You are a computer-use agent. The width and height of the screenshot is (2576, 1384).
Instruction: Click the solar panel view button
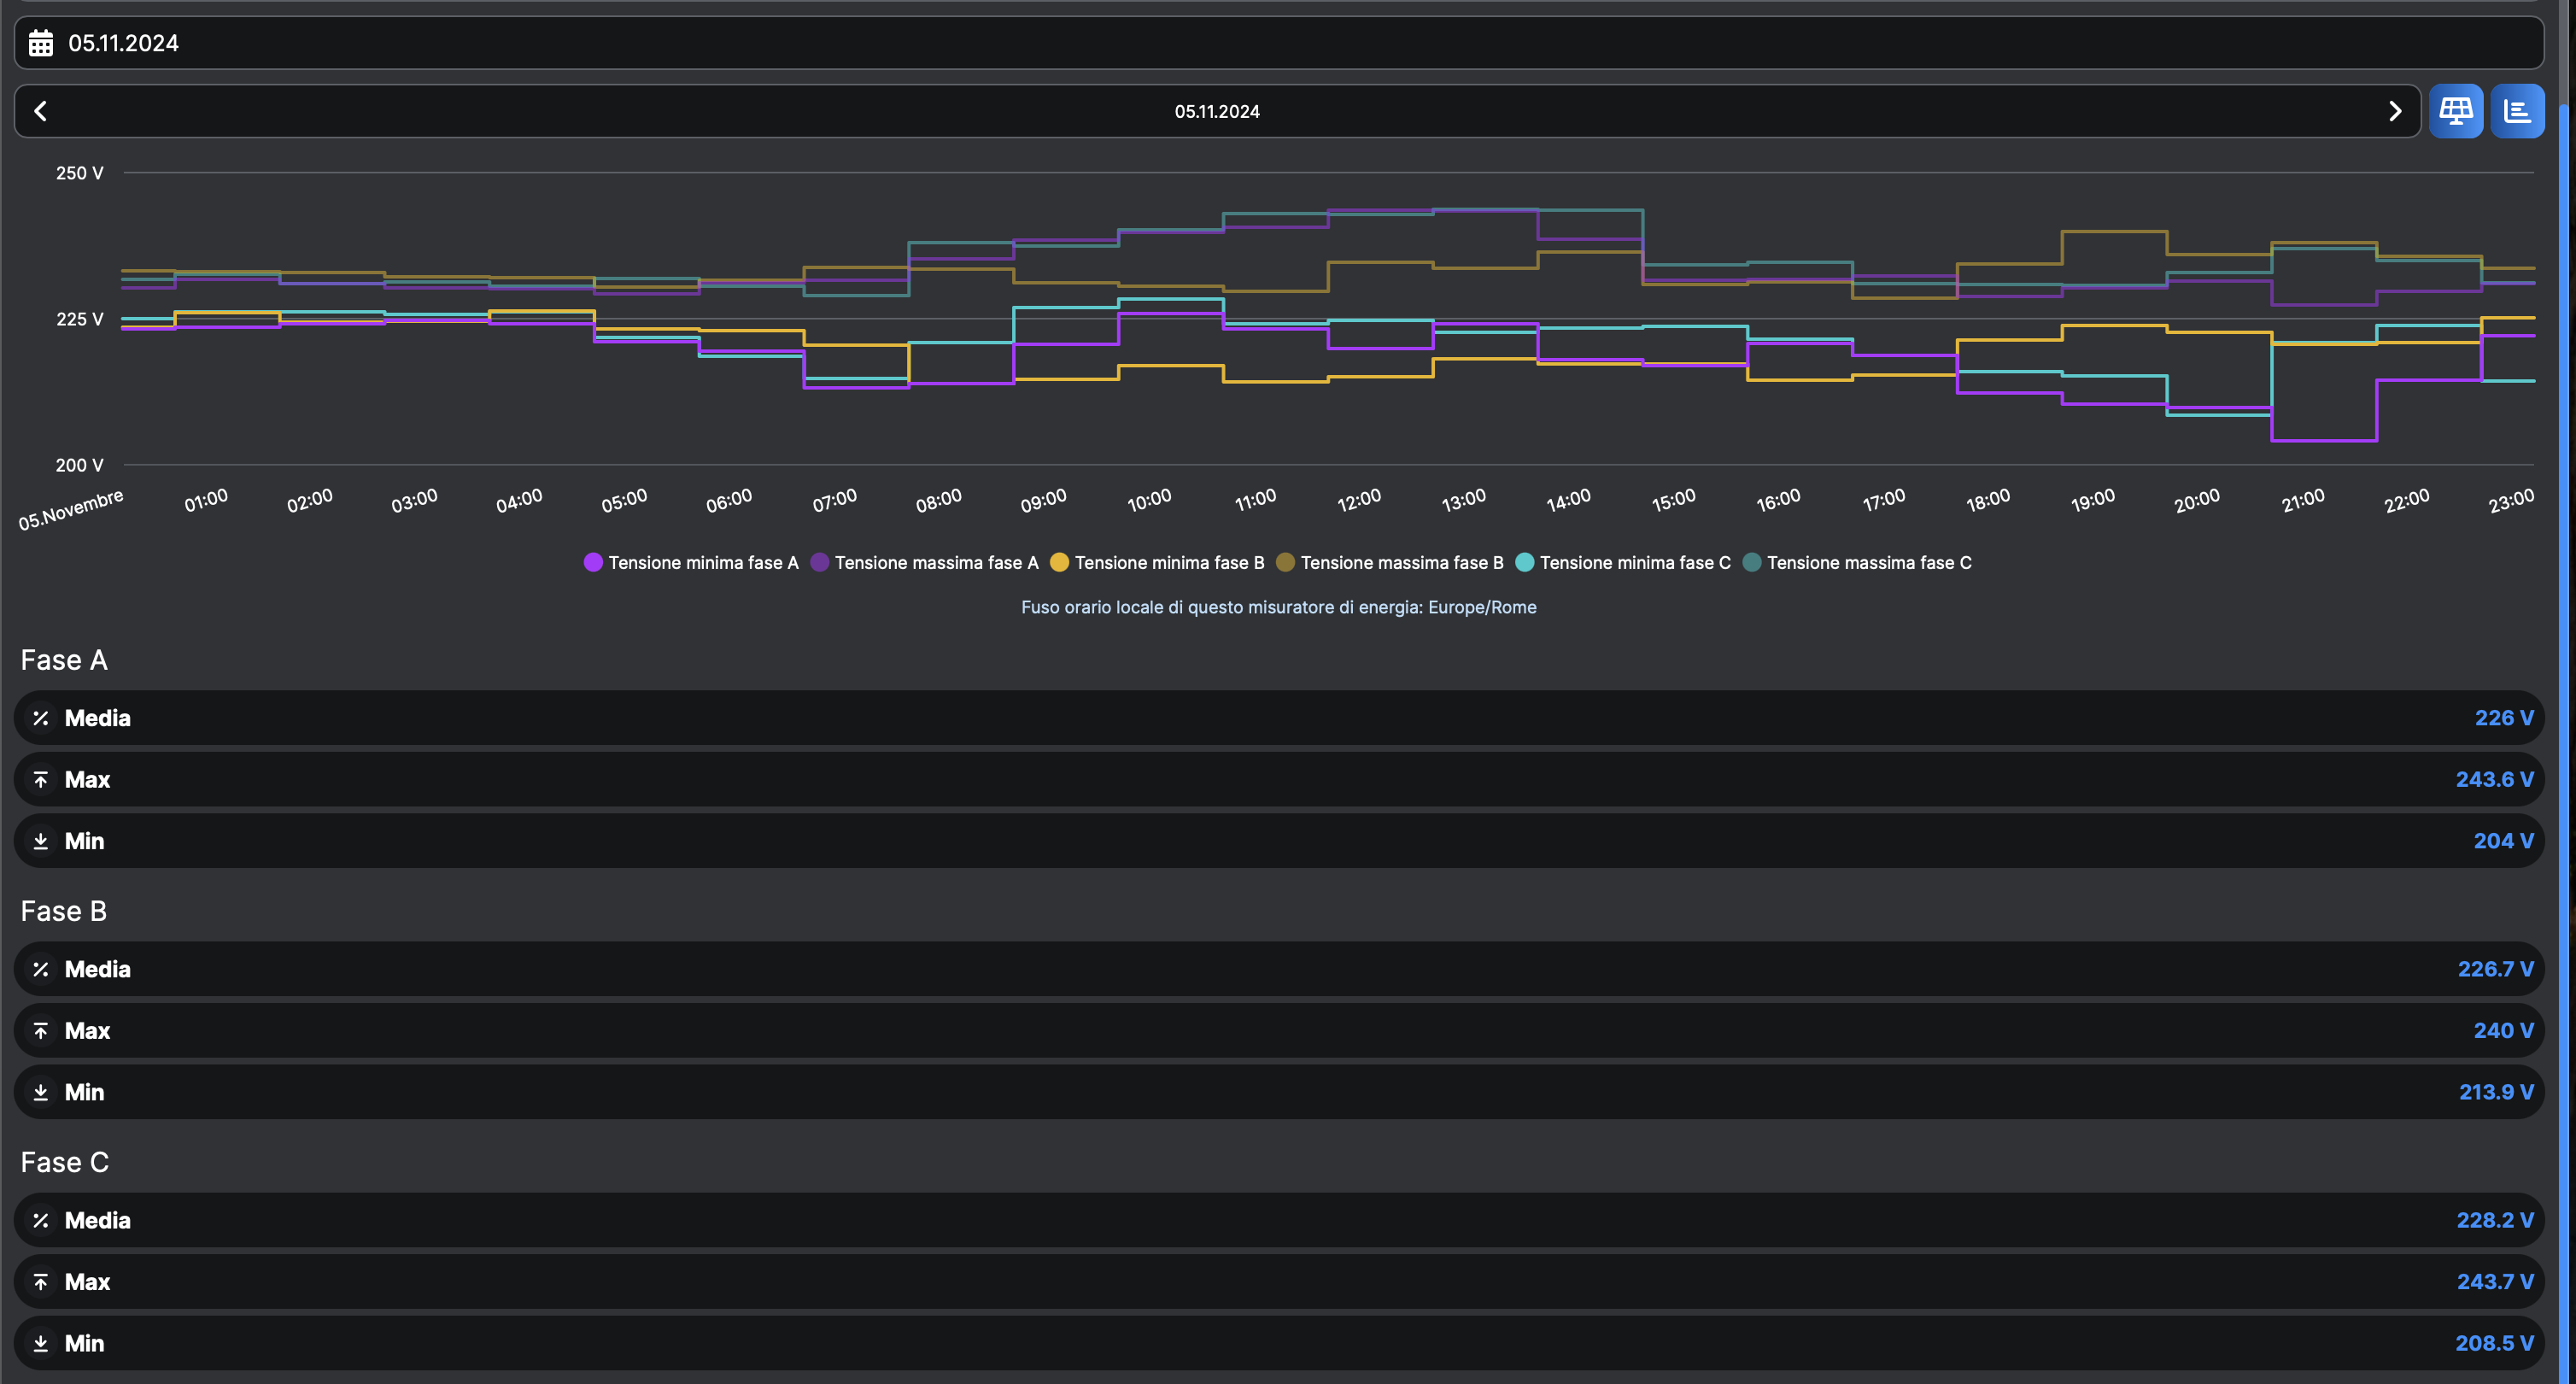click(2456, 111)
